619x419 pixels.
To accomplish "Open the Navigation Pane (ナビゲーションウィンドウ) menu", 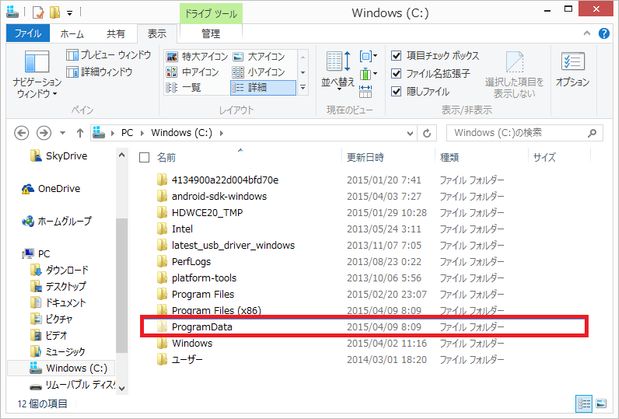I will click(37, 74).
